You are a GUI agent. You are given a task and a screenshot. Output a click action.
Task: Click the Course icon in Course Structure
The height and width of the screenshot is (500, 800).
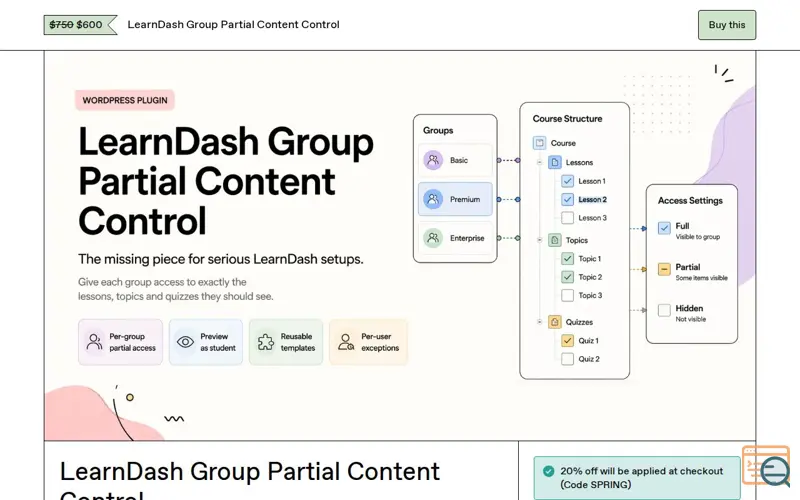pyautogui.click(x=539, y=143)
